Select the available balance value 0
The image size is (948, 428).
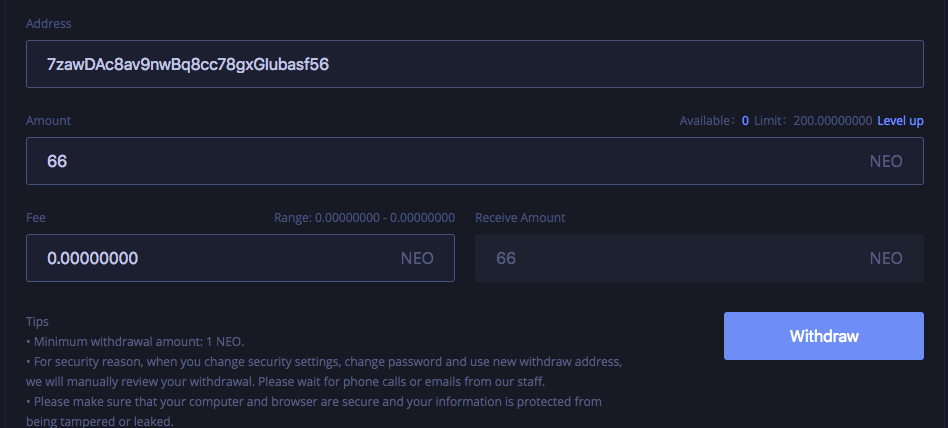pos(745,121)
